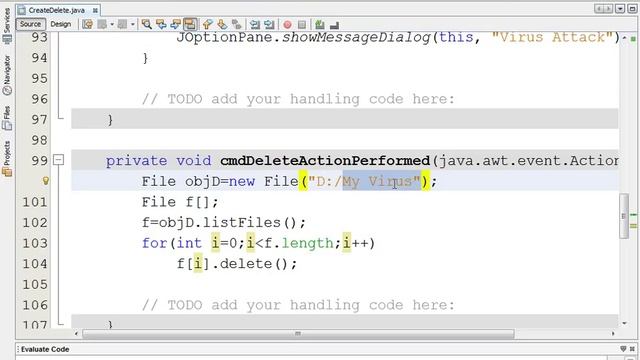The image size is (640, 360).
Task: Open the Projects side panel
Action: tap(7, 158)
